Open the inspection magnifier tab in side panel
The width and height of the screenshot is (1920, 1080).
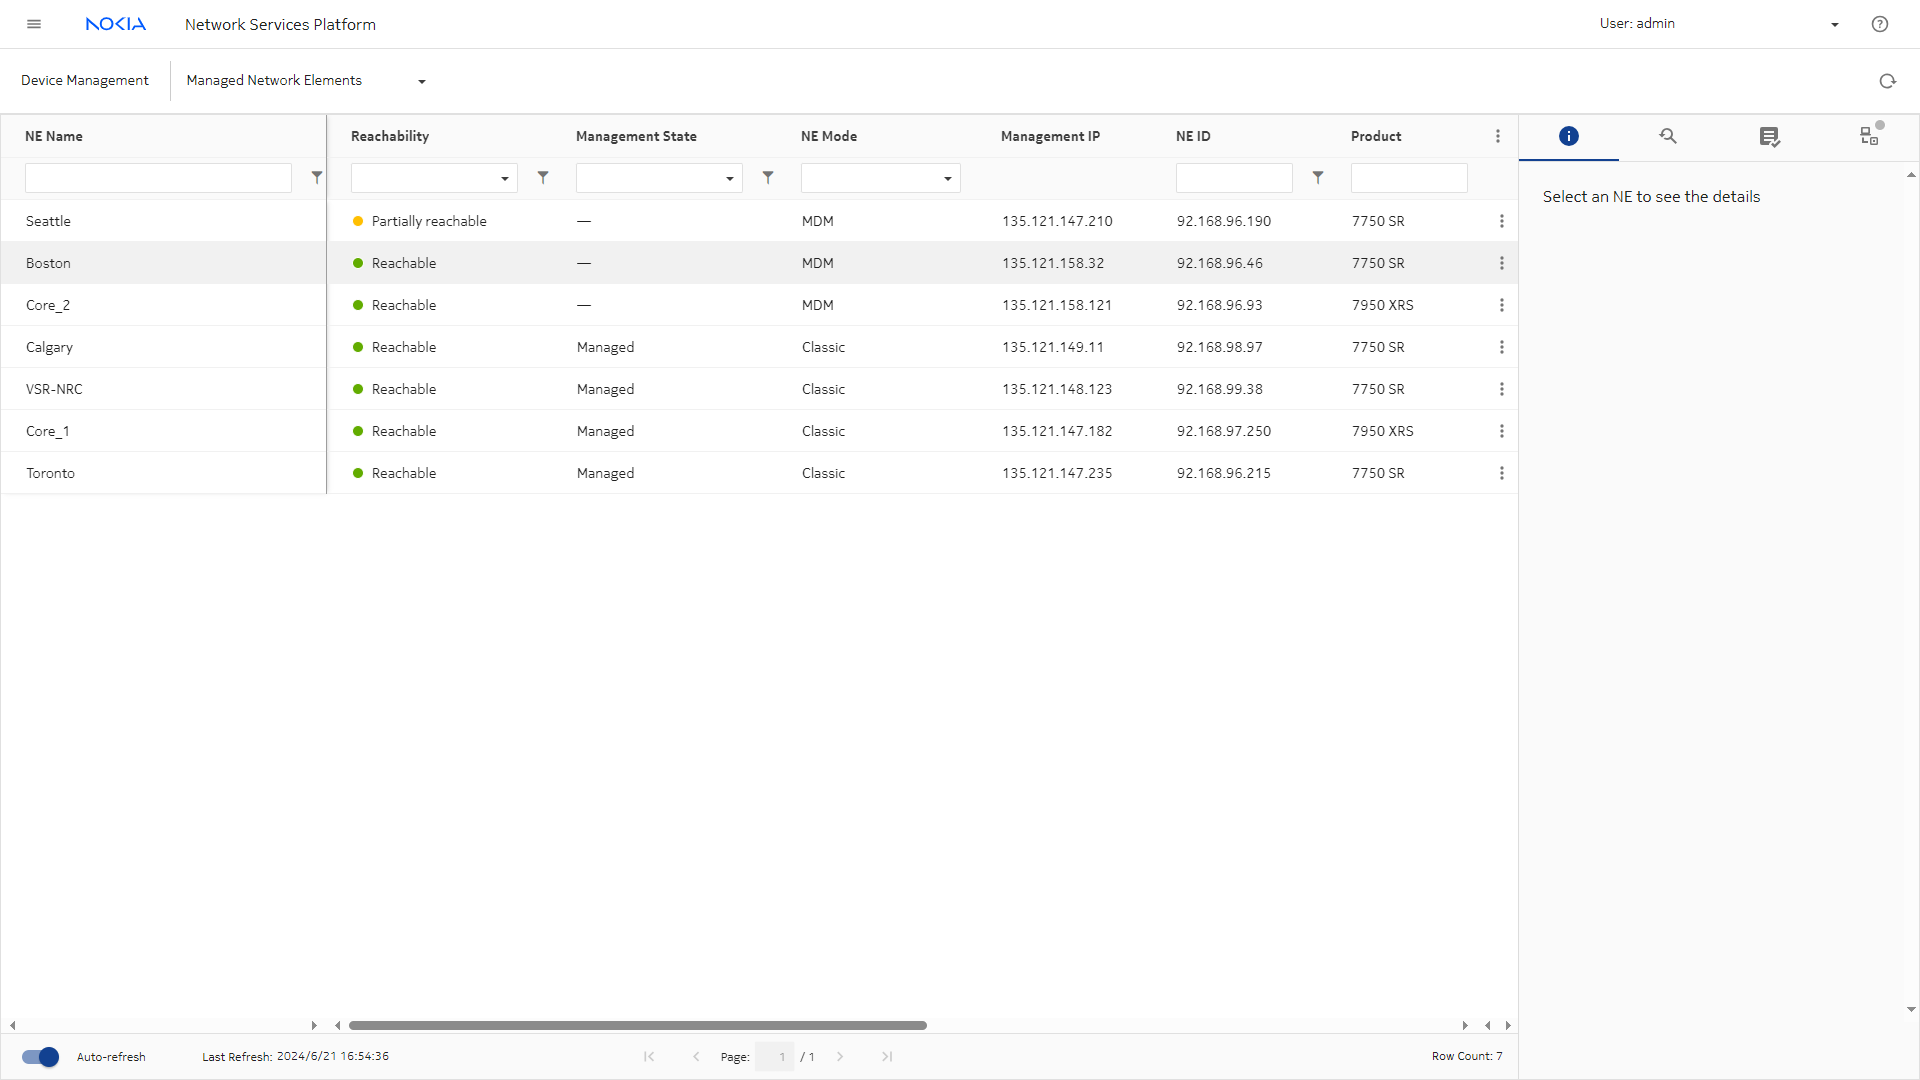[1668, 136]
